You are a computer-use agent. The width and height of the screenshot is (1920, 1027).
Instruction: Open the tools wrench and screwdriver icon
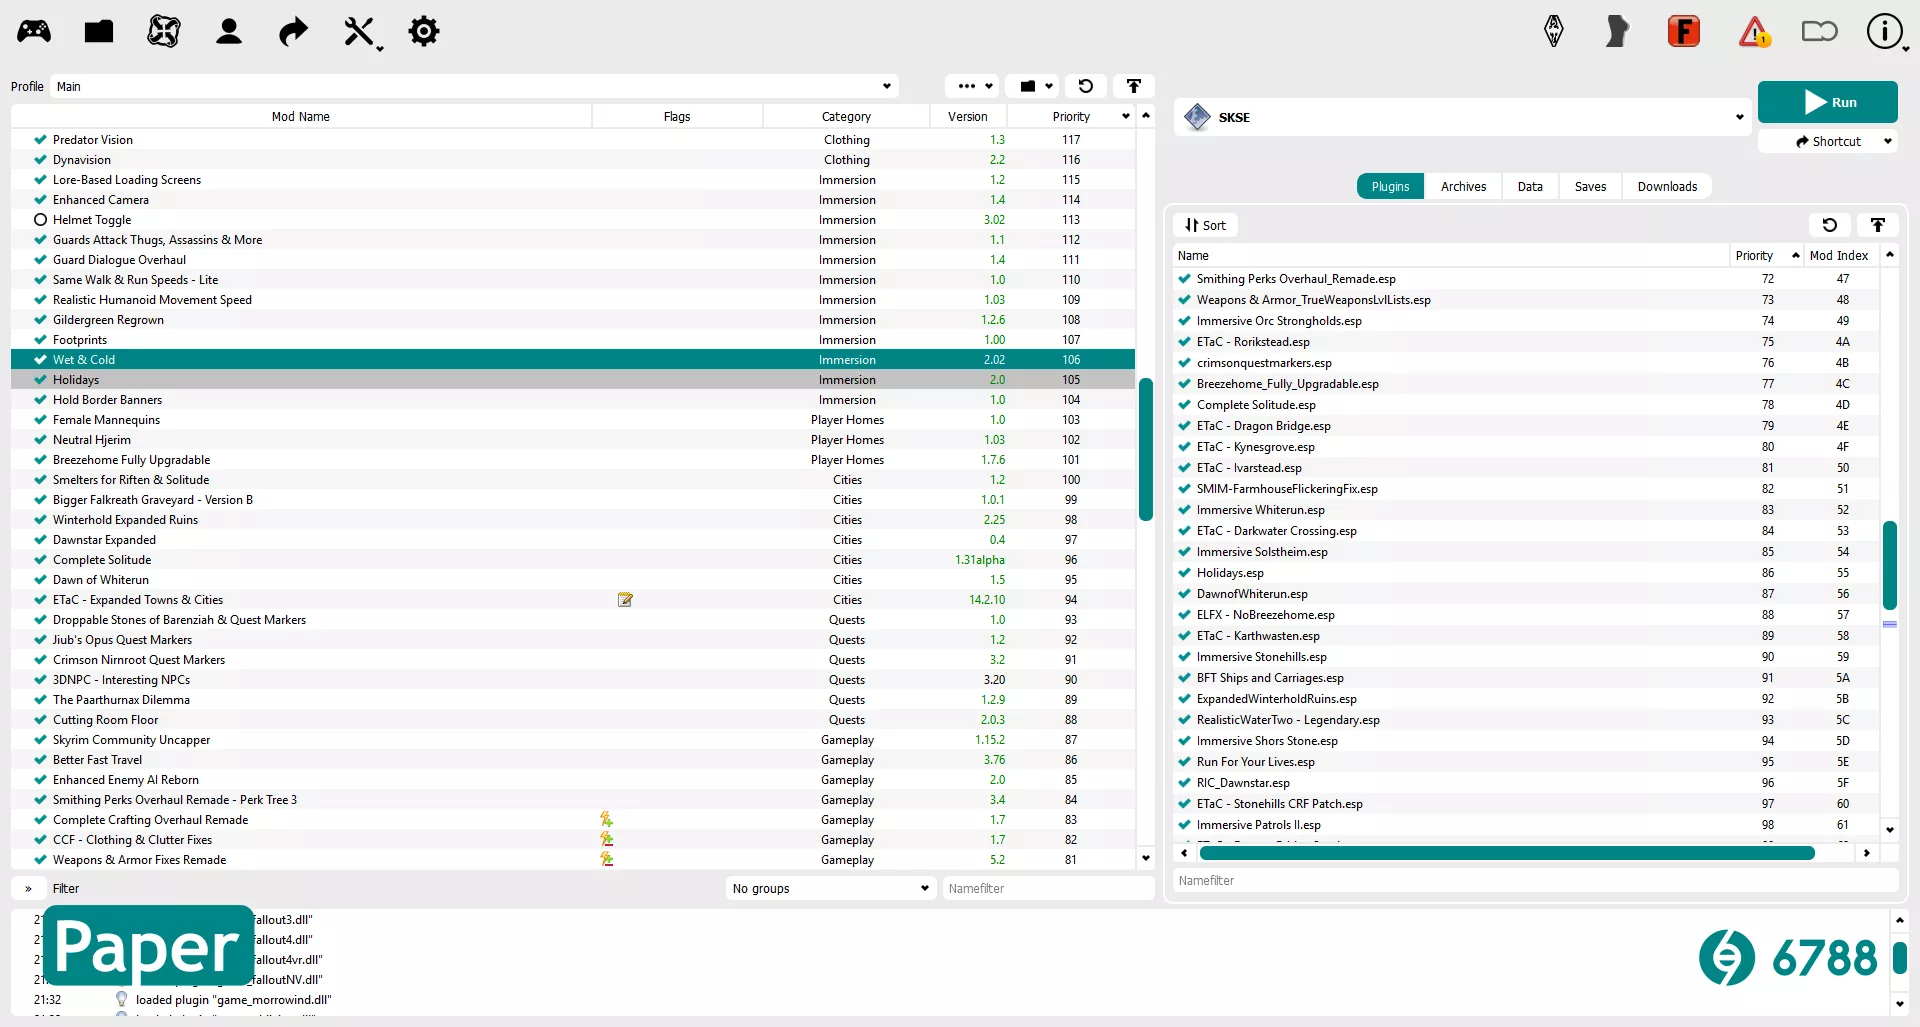point(358,31)
